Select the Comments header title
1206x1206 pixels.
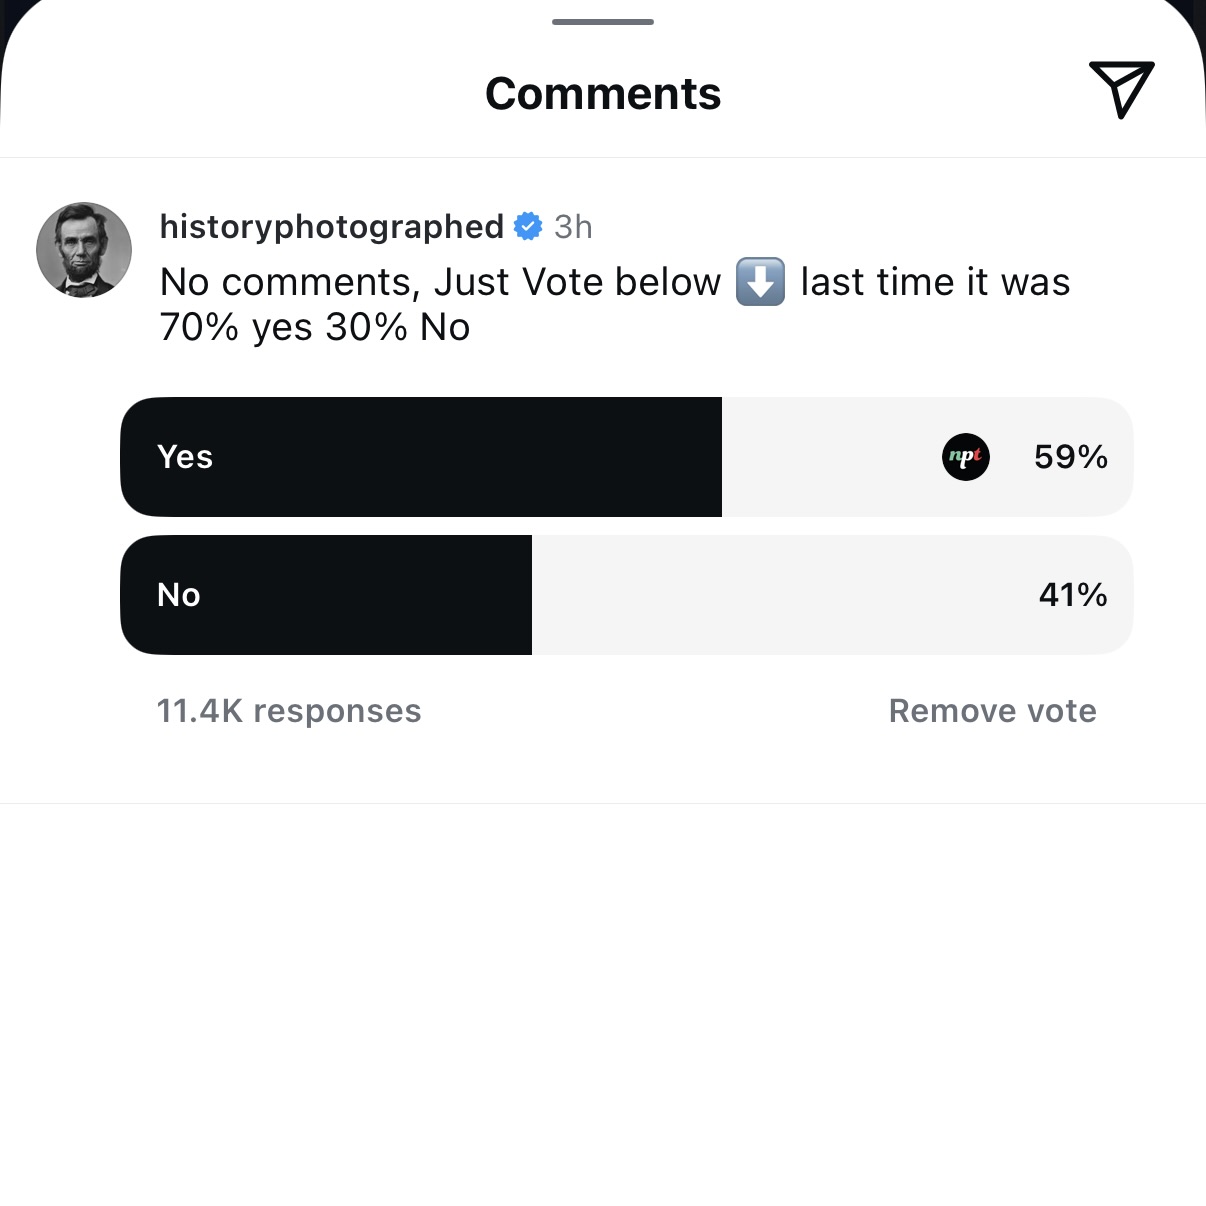pos(602,92)
